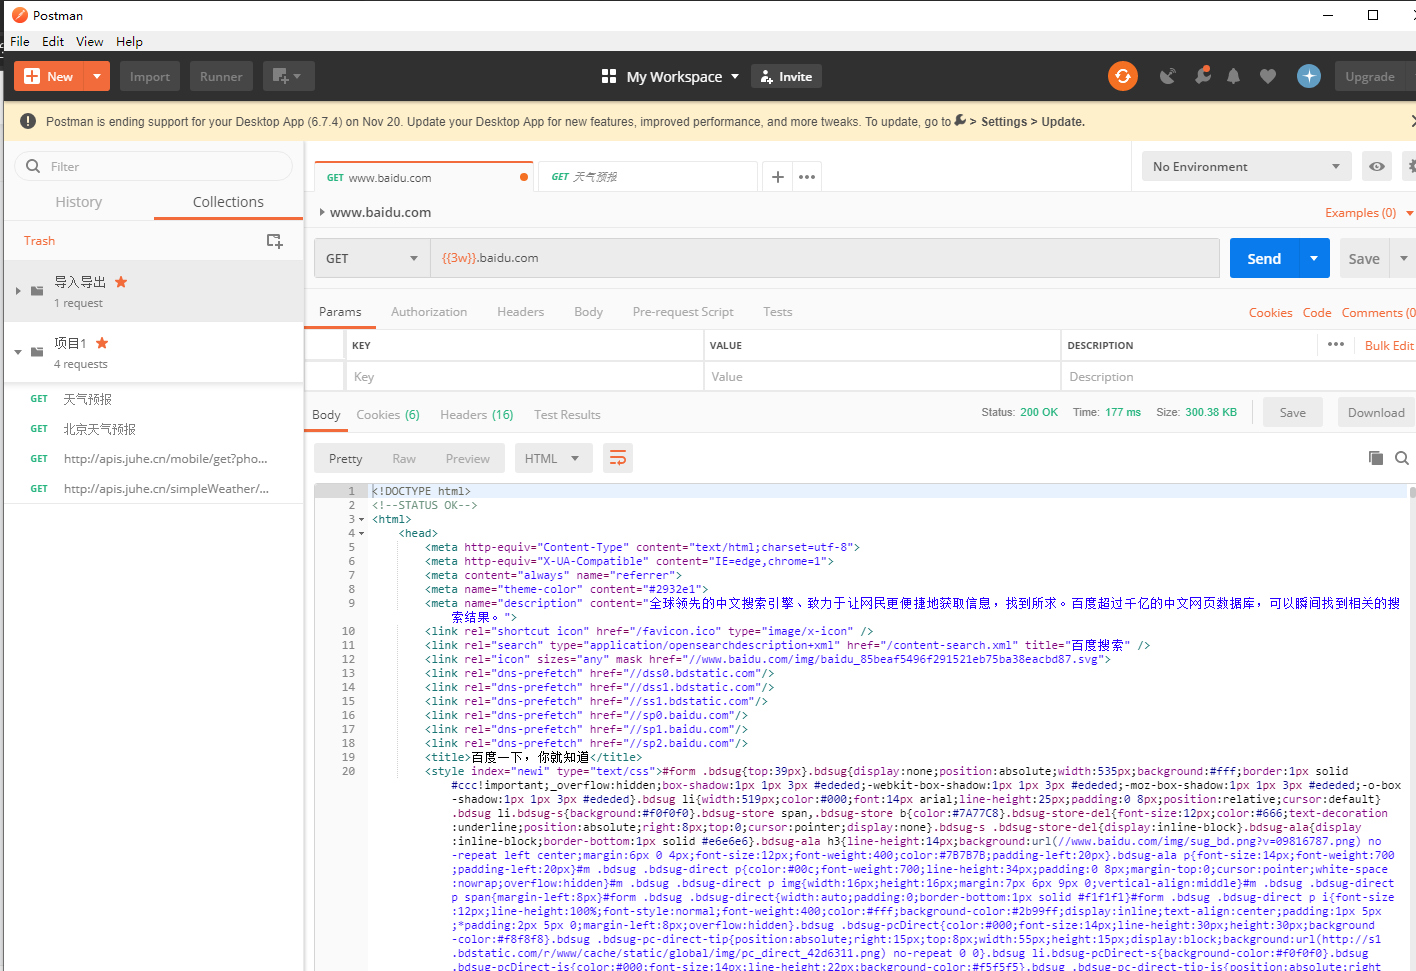1416x971 pixels.
Task: Unstar the 项目1 collection
Action: [x=102, y=343]
